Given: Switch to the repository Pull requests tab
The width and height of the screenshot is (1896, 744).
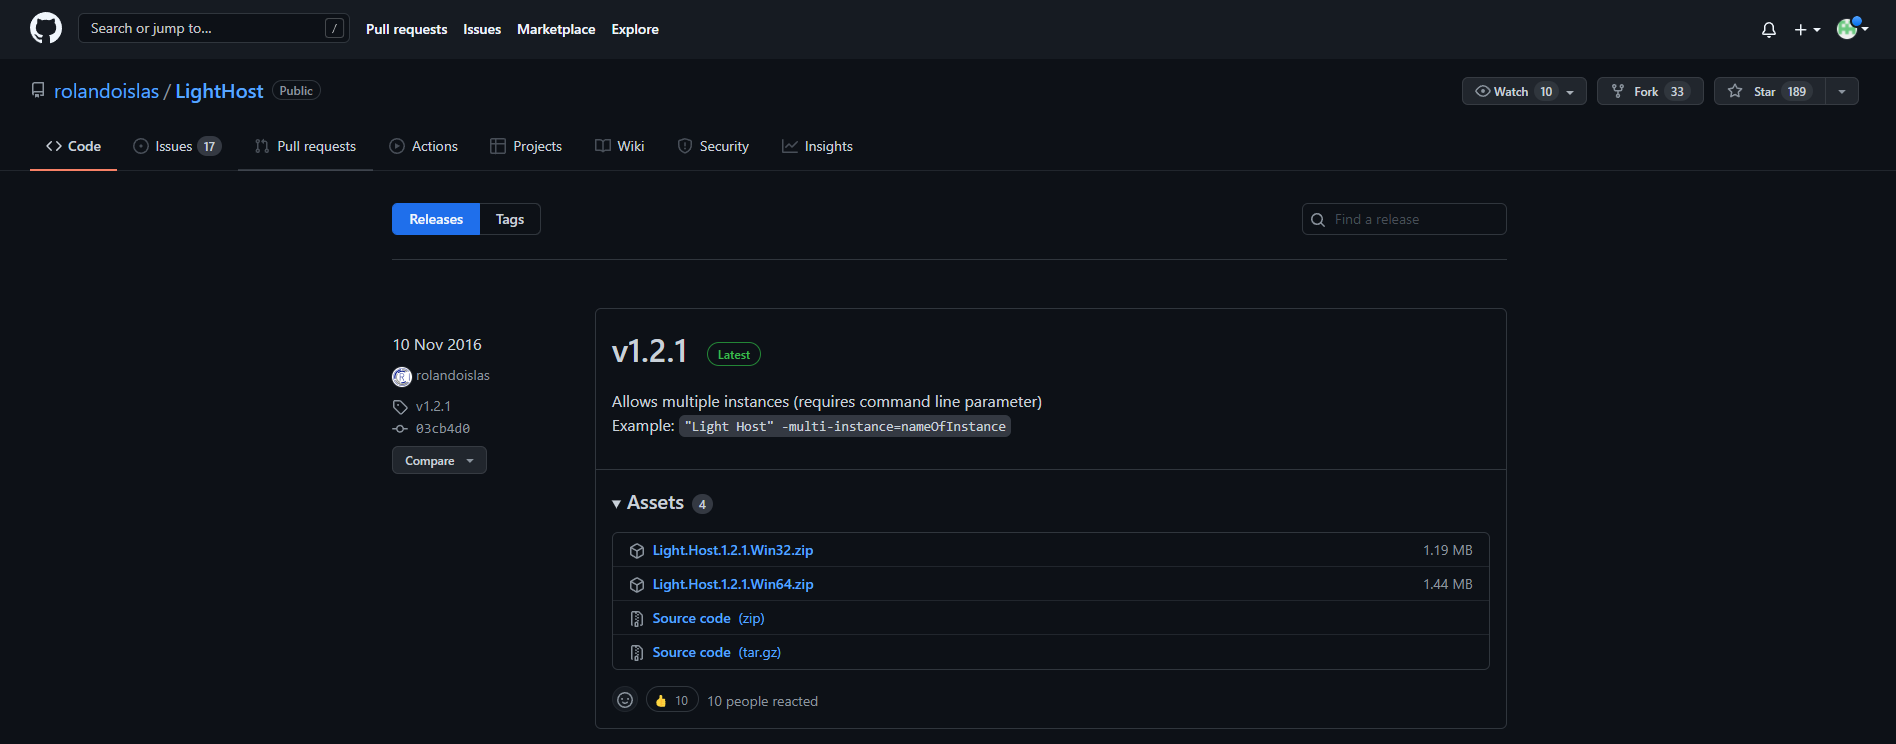Looking at the screenshot, I should click(305, 146).
